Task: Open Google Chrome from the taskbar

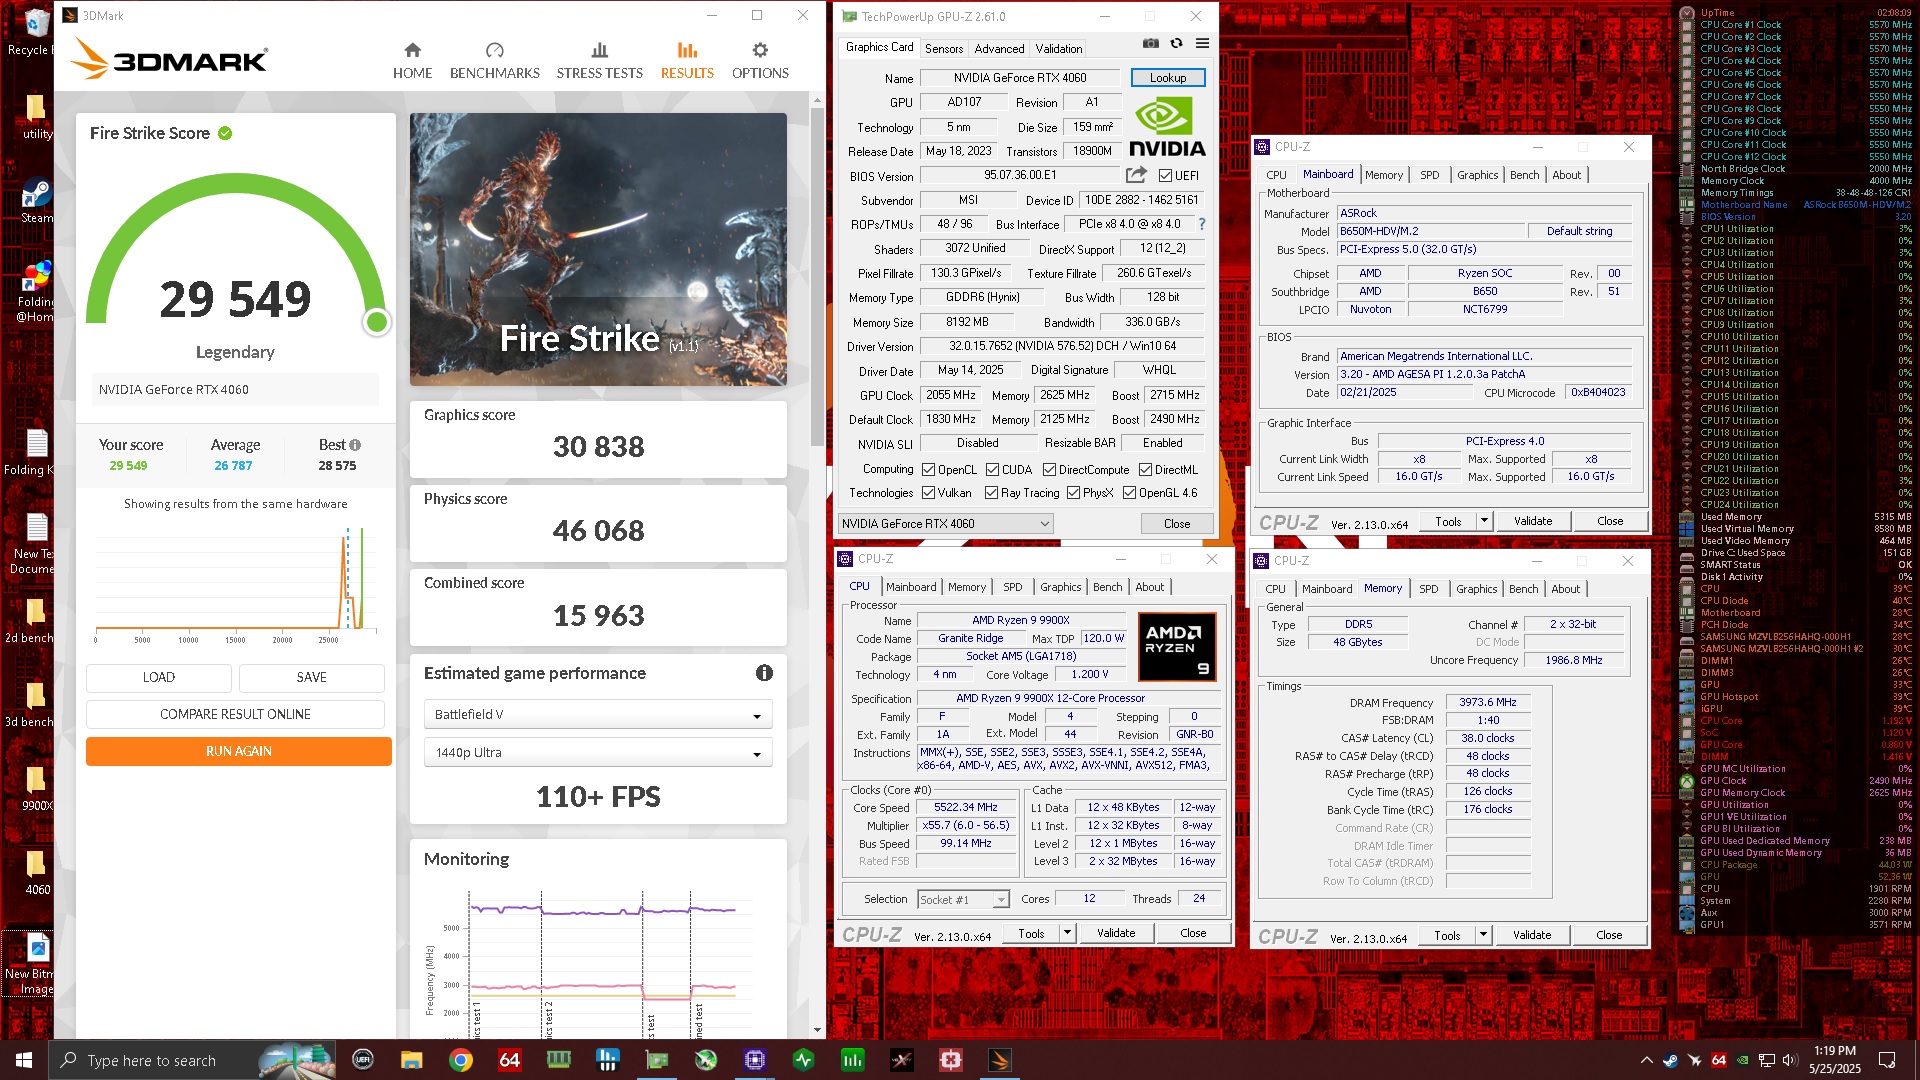Action: click(460, 1060)
